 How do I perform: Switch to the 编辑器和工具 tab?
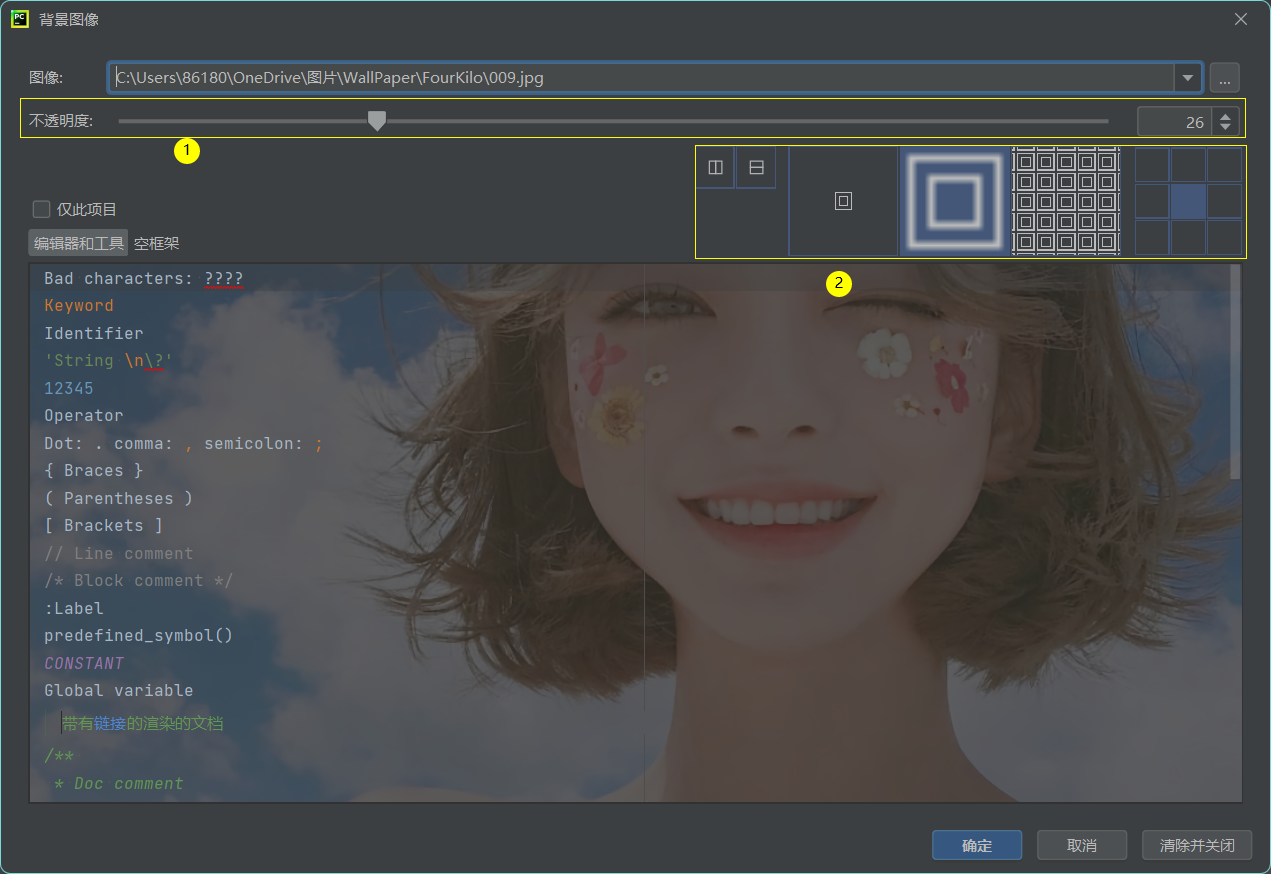[77, 242]
